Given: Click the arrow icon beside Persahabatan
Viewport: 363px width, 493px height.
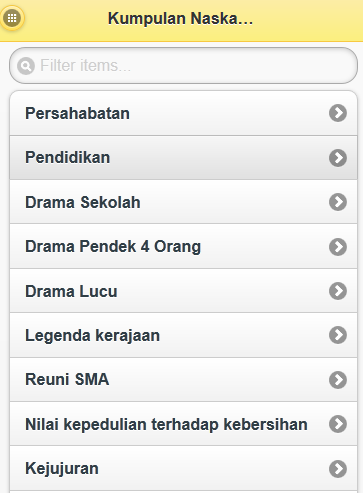Looking at the screenshot, I should click(x=338, y=113).
